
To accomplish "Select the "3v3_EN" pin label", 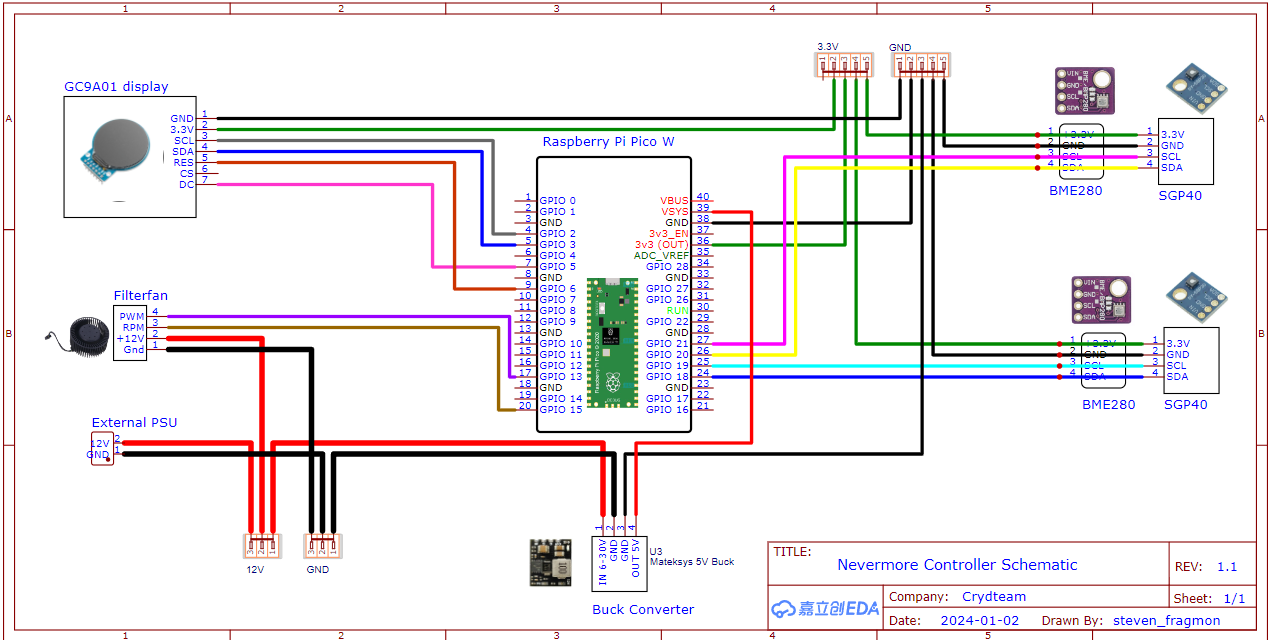I will 669,234.
